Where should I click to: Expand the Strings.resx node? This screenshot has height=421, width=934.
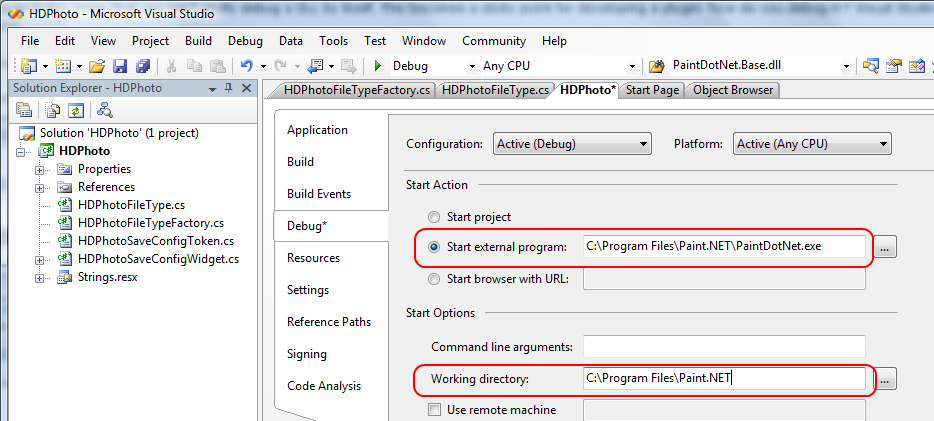(40, 278)
